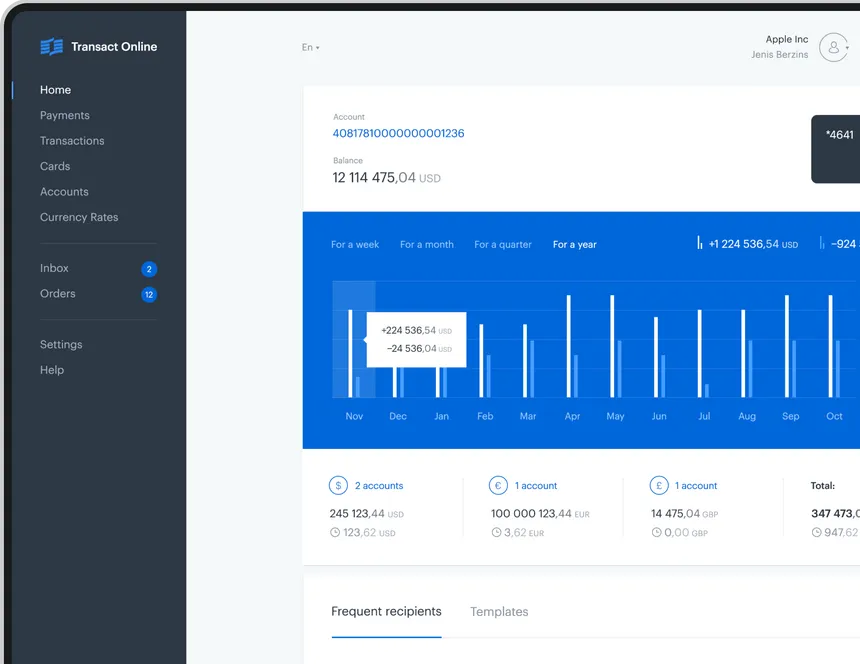860x664 pixels.
Task: Open the Frequent recipients tab
Action: coord(386,611)
